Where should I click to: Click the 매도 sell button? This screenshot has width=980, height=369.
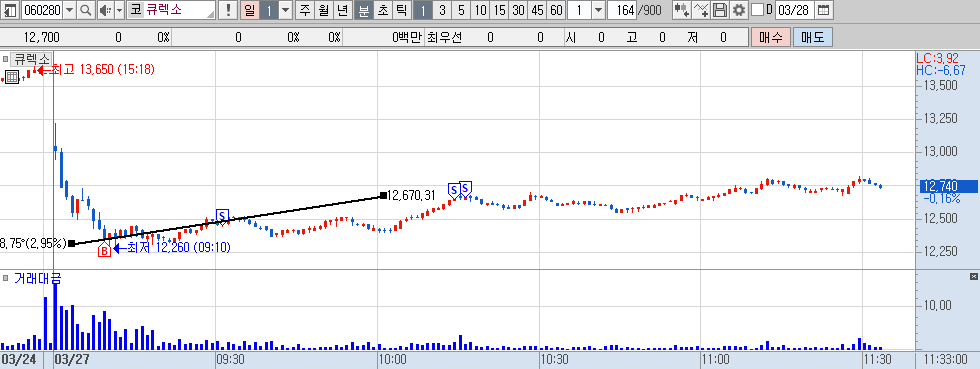pyautogui.click(x=812, y=37)
